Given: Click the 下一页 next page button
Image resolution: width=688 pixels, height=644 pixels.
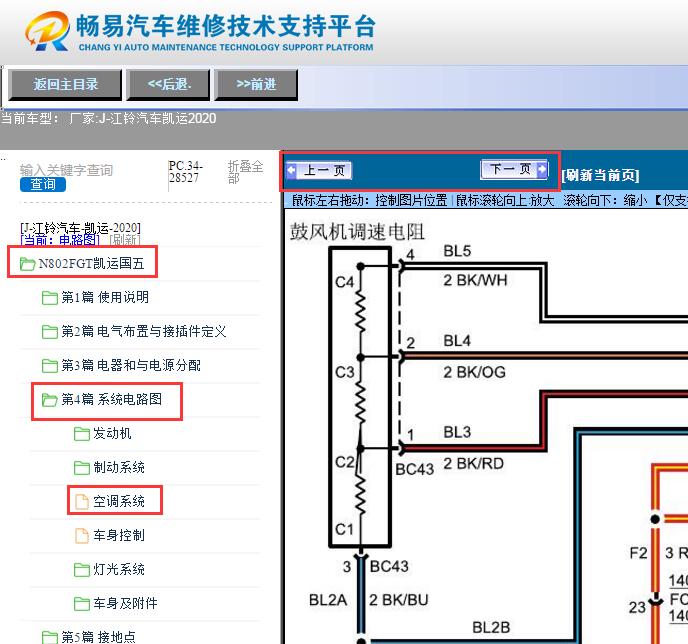Looking at the screenshot, I should click(514, 169).
